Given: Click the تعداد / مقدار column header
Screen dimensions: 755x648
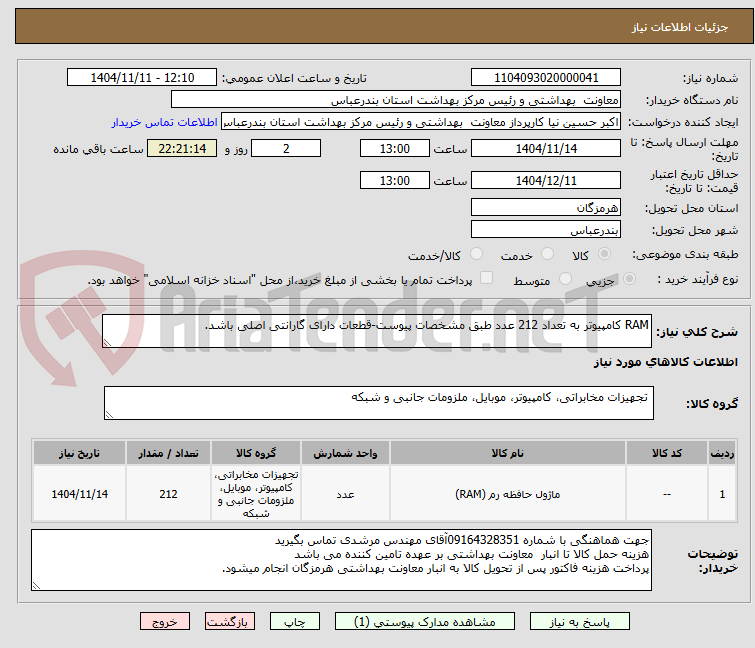Looking at the screenshot, I should [168, 453].
